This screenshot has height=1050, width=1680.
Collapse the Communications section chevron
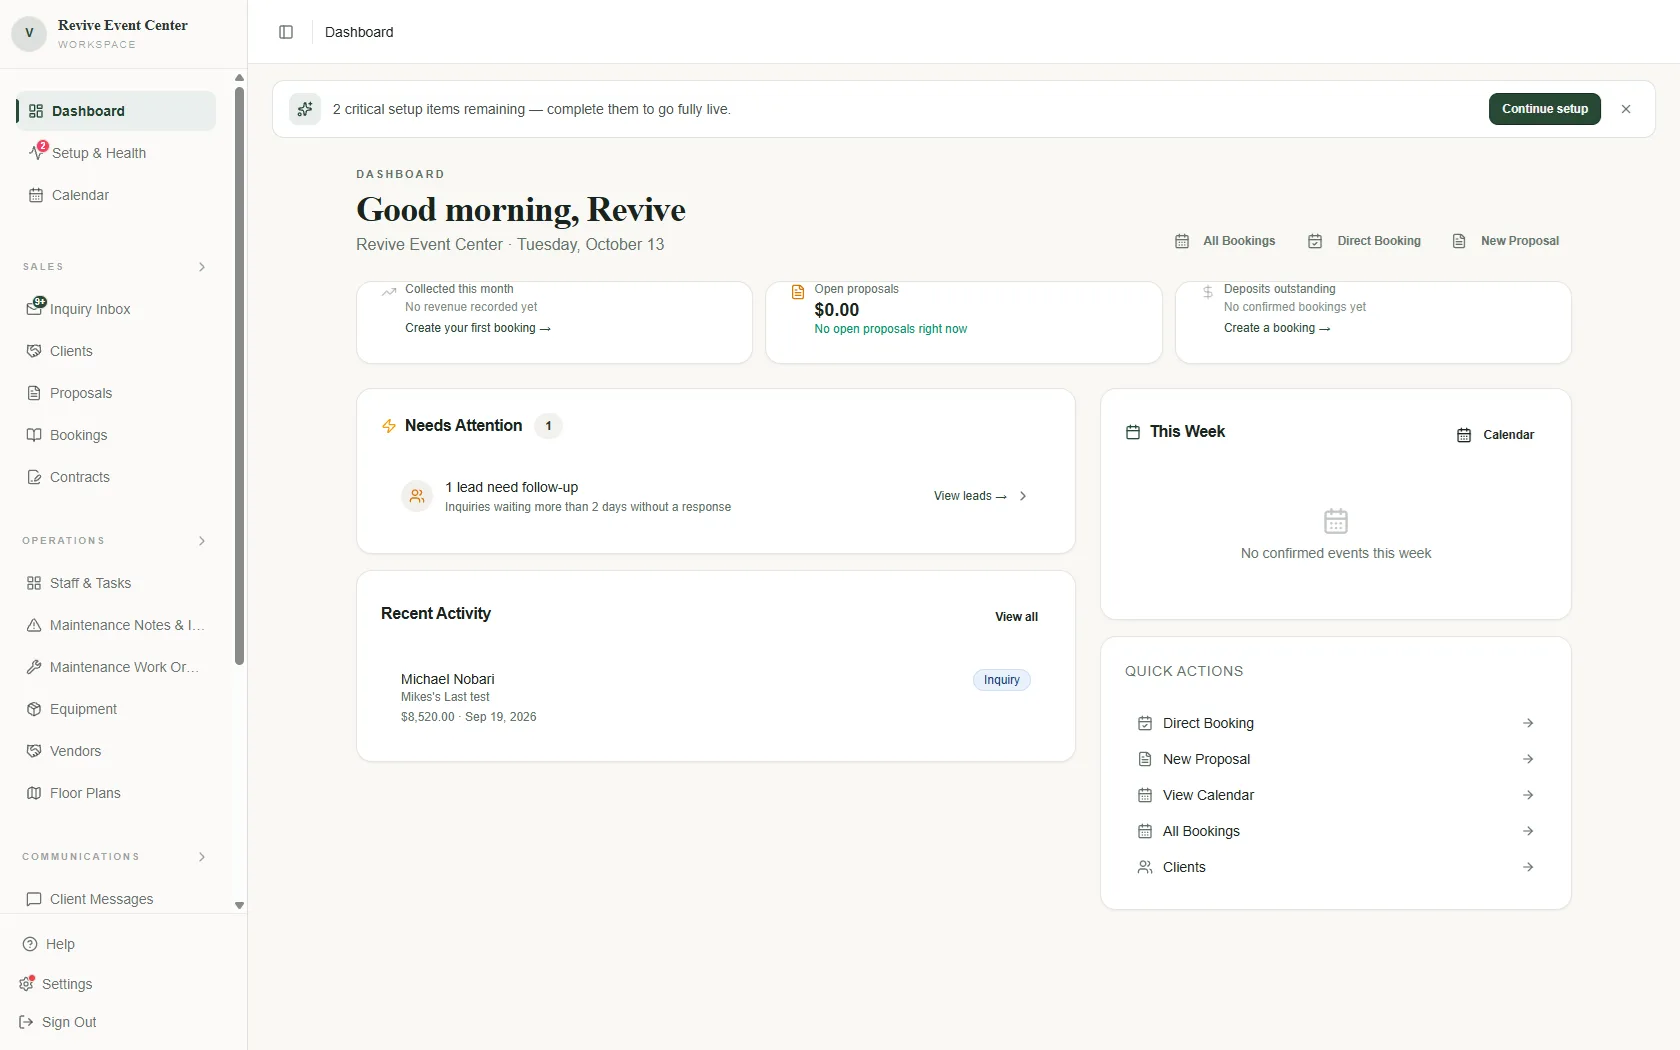[x=202, y=857]
